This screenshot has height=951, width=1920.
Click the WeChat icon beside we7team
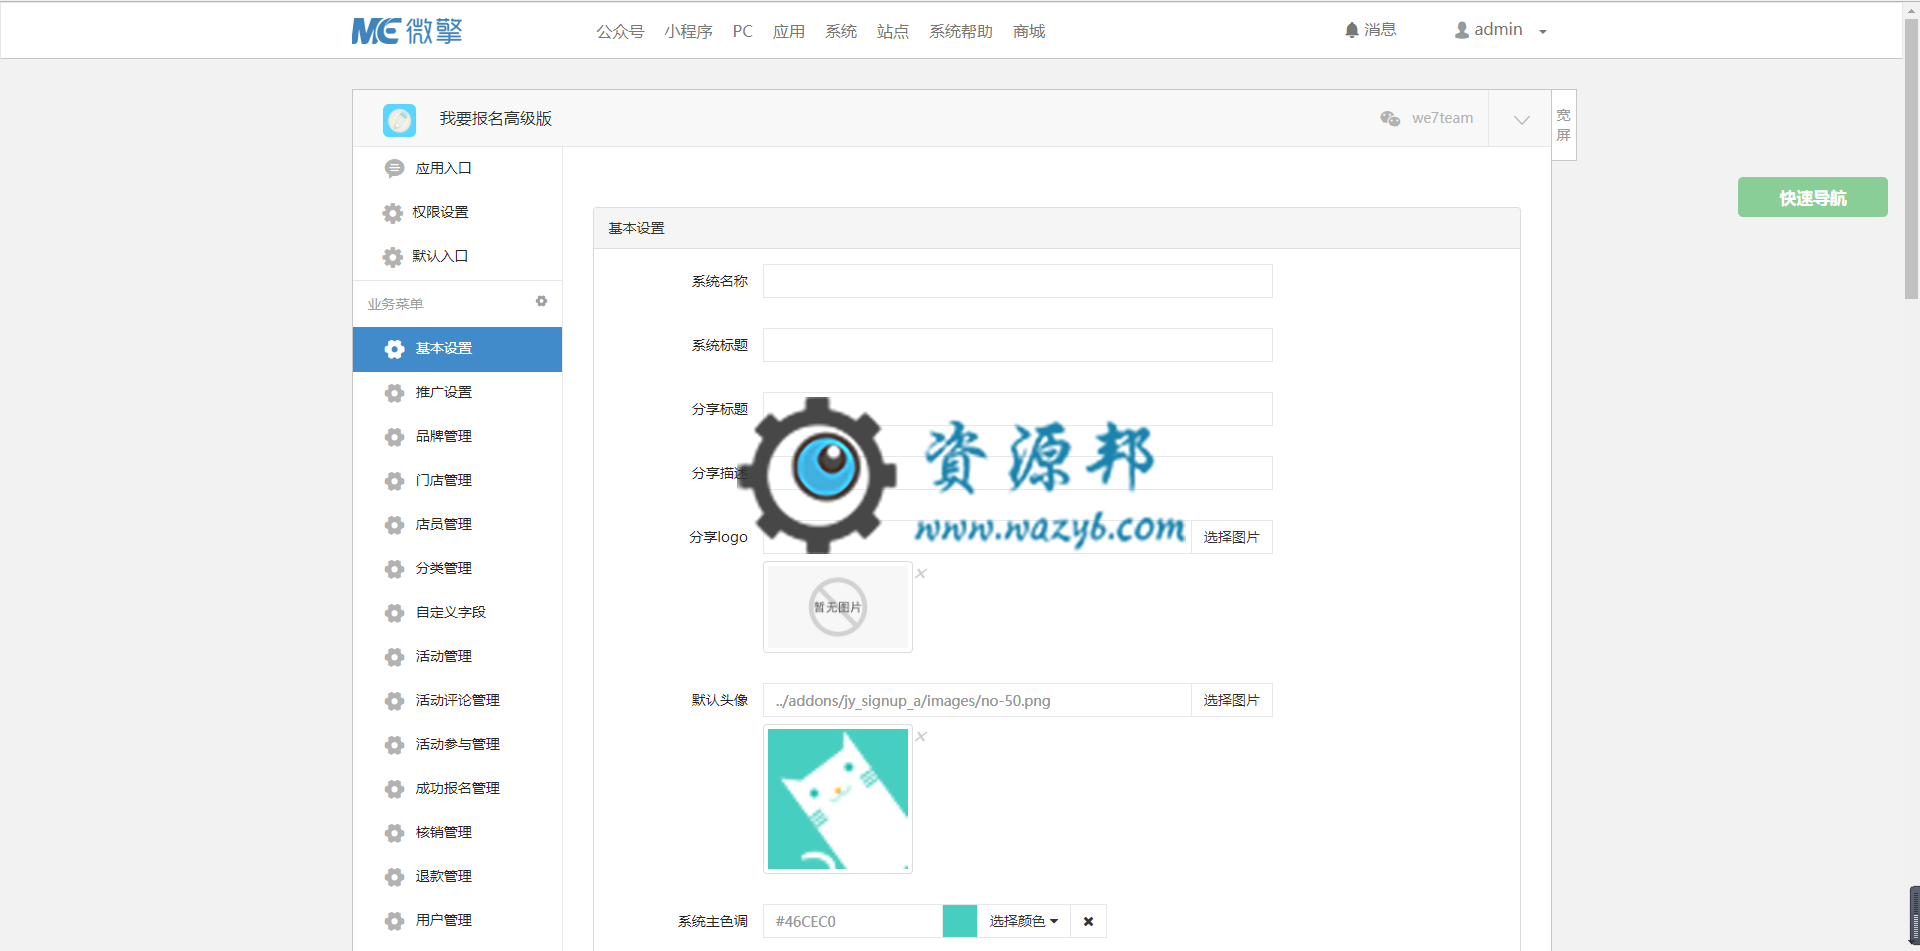point(1390,118)
